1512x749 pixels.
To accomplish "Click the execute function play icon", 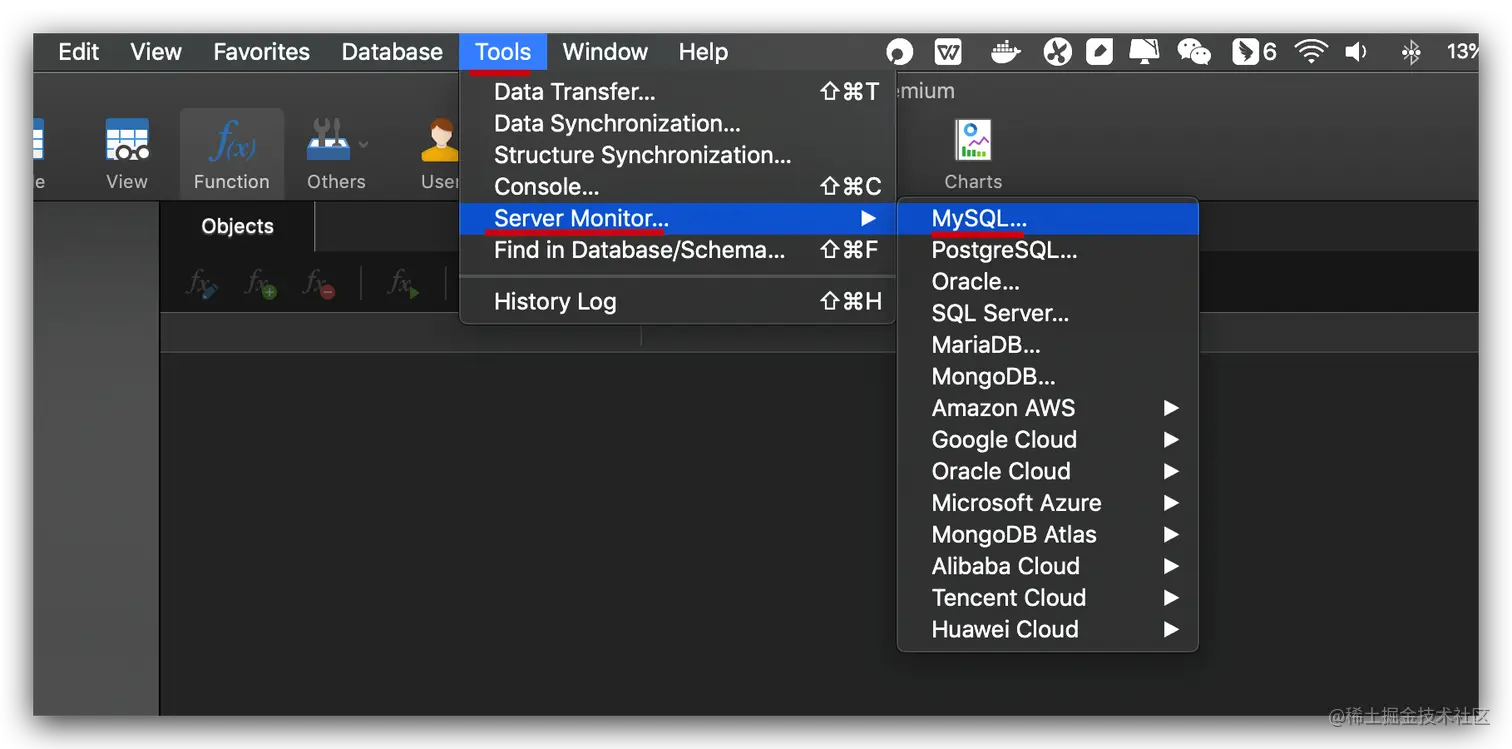I will coord(404,284).
